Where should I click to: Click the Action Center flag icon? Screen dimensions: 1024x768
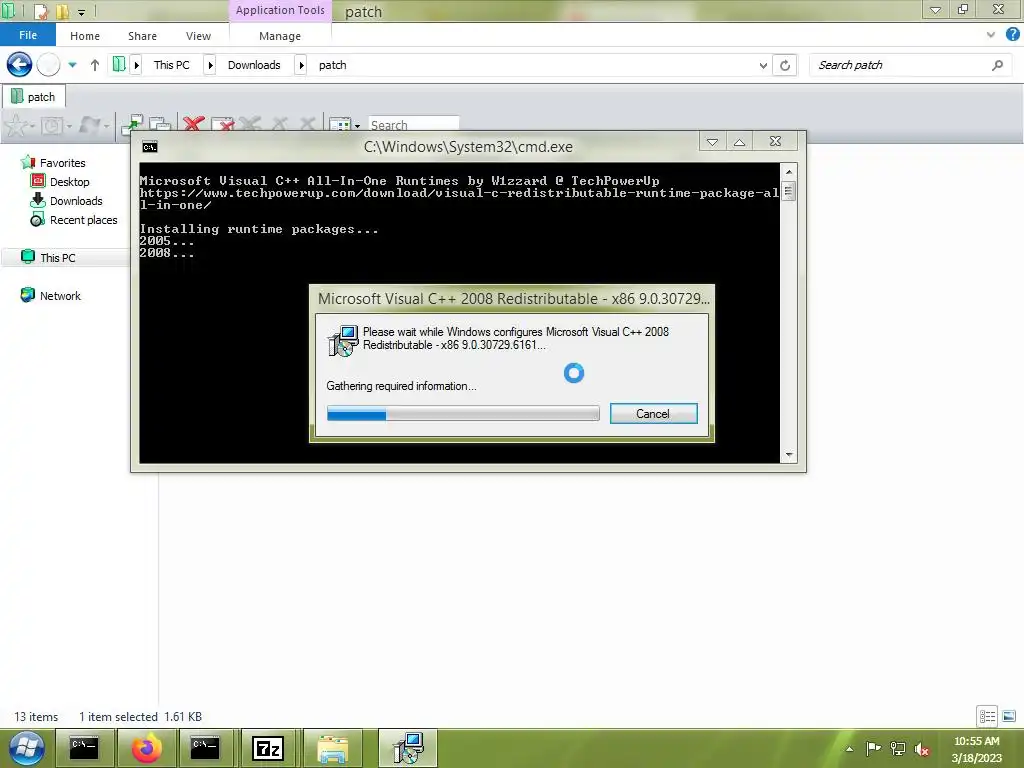tap(873, 748)
